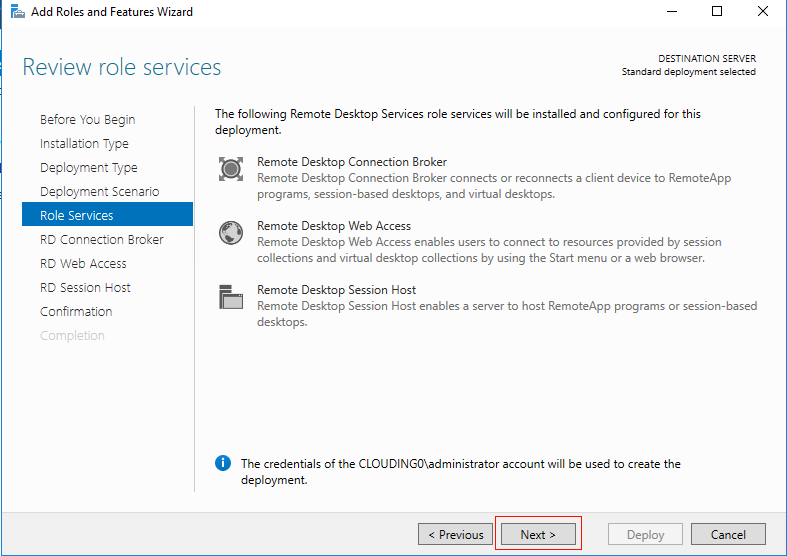Click the Review role services page title
This screenshot has height=556, width=787.
coord(121,67)
